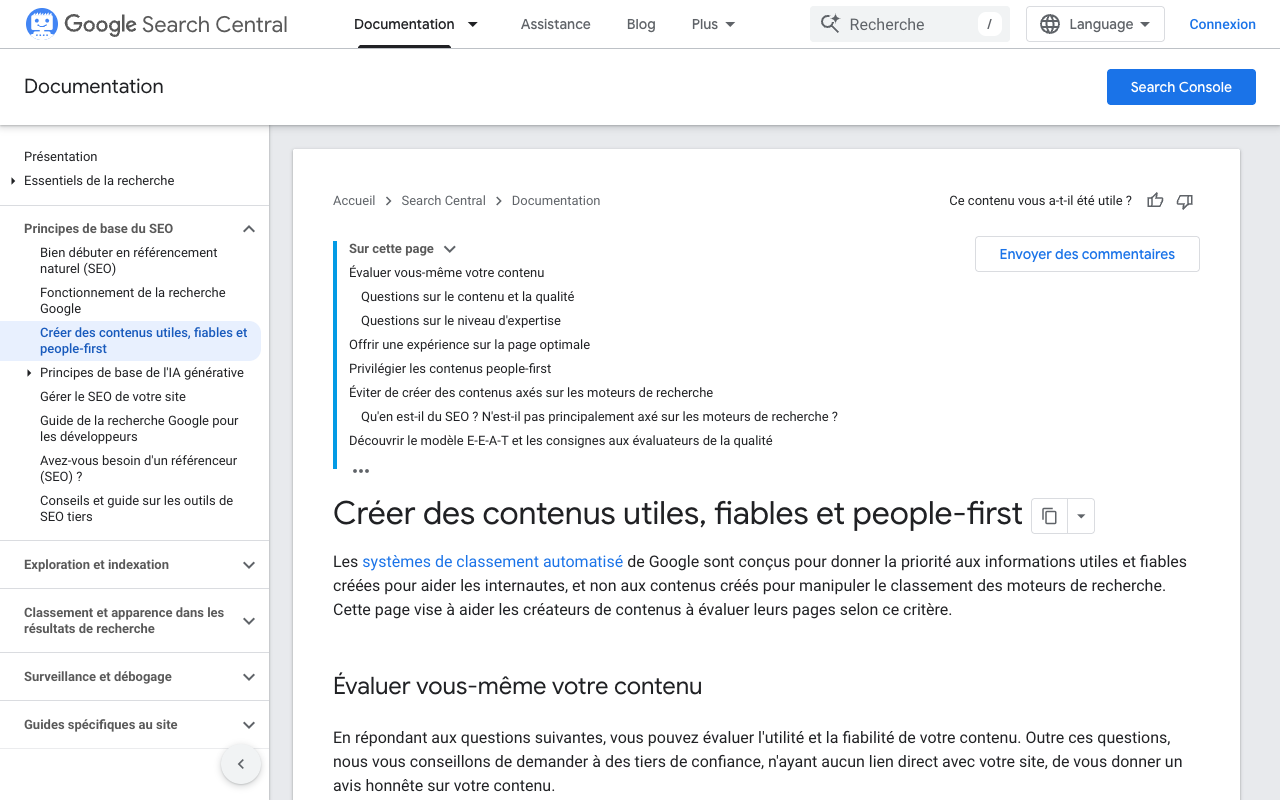Image resolution: width=1280 pixels, height=800 pixels.
Task: Click the Google Search Central logo
Action: [156, 24]
